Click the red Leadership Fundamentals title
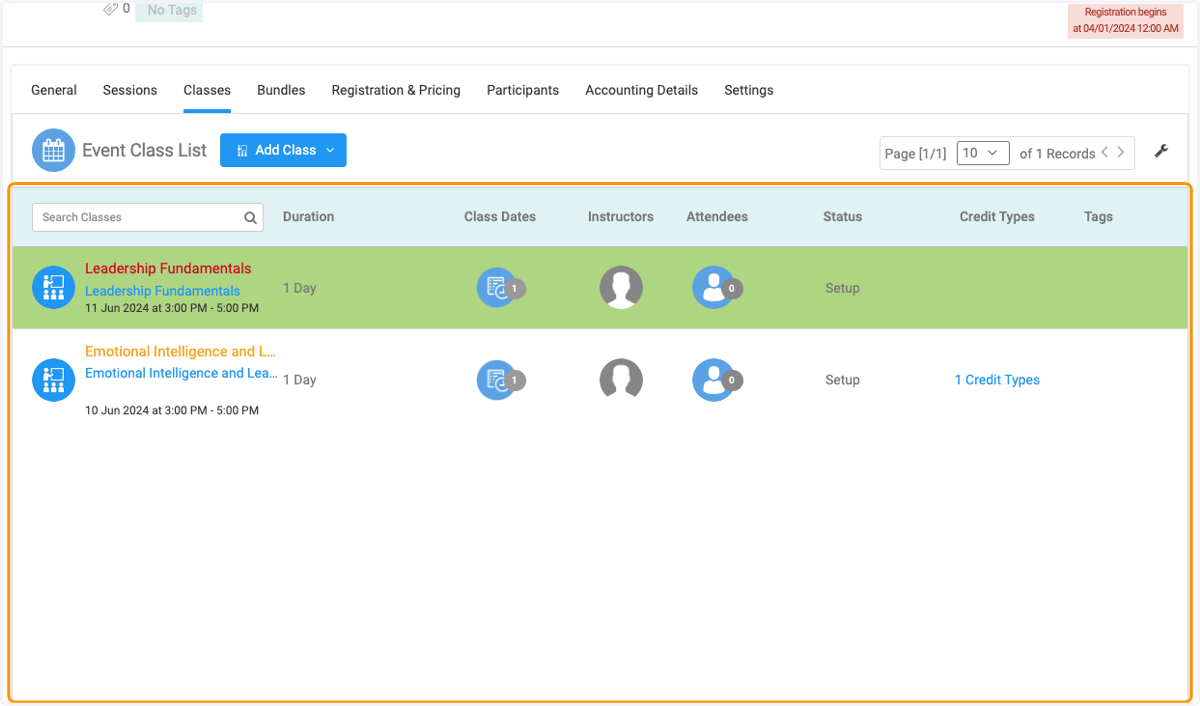Image resolution: width=1200 pixels, height=706 pixels. [168, 268]
